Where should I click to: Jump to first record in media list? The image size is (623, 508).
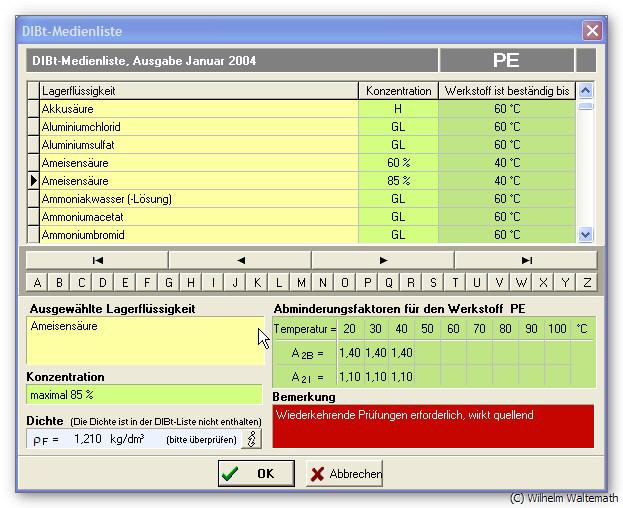point(97,260)
